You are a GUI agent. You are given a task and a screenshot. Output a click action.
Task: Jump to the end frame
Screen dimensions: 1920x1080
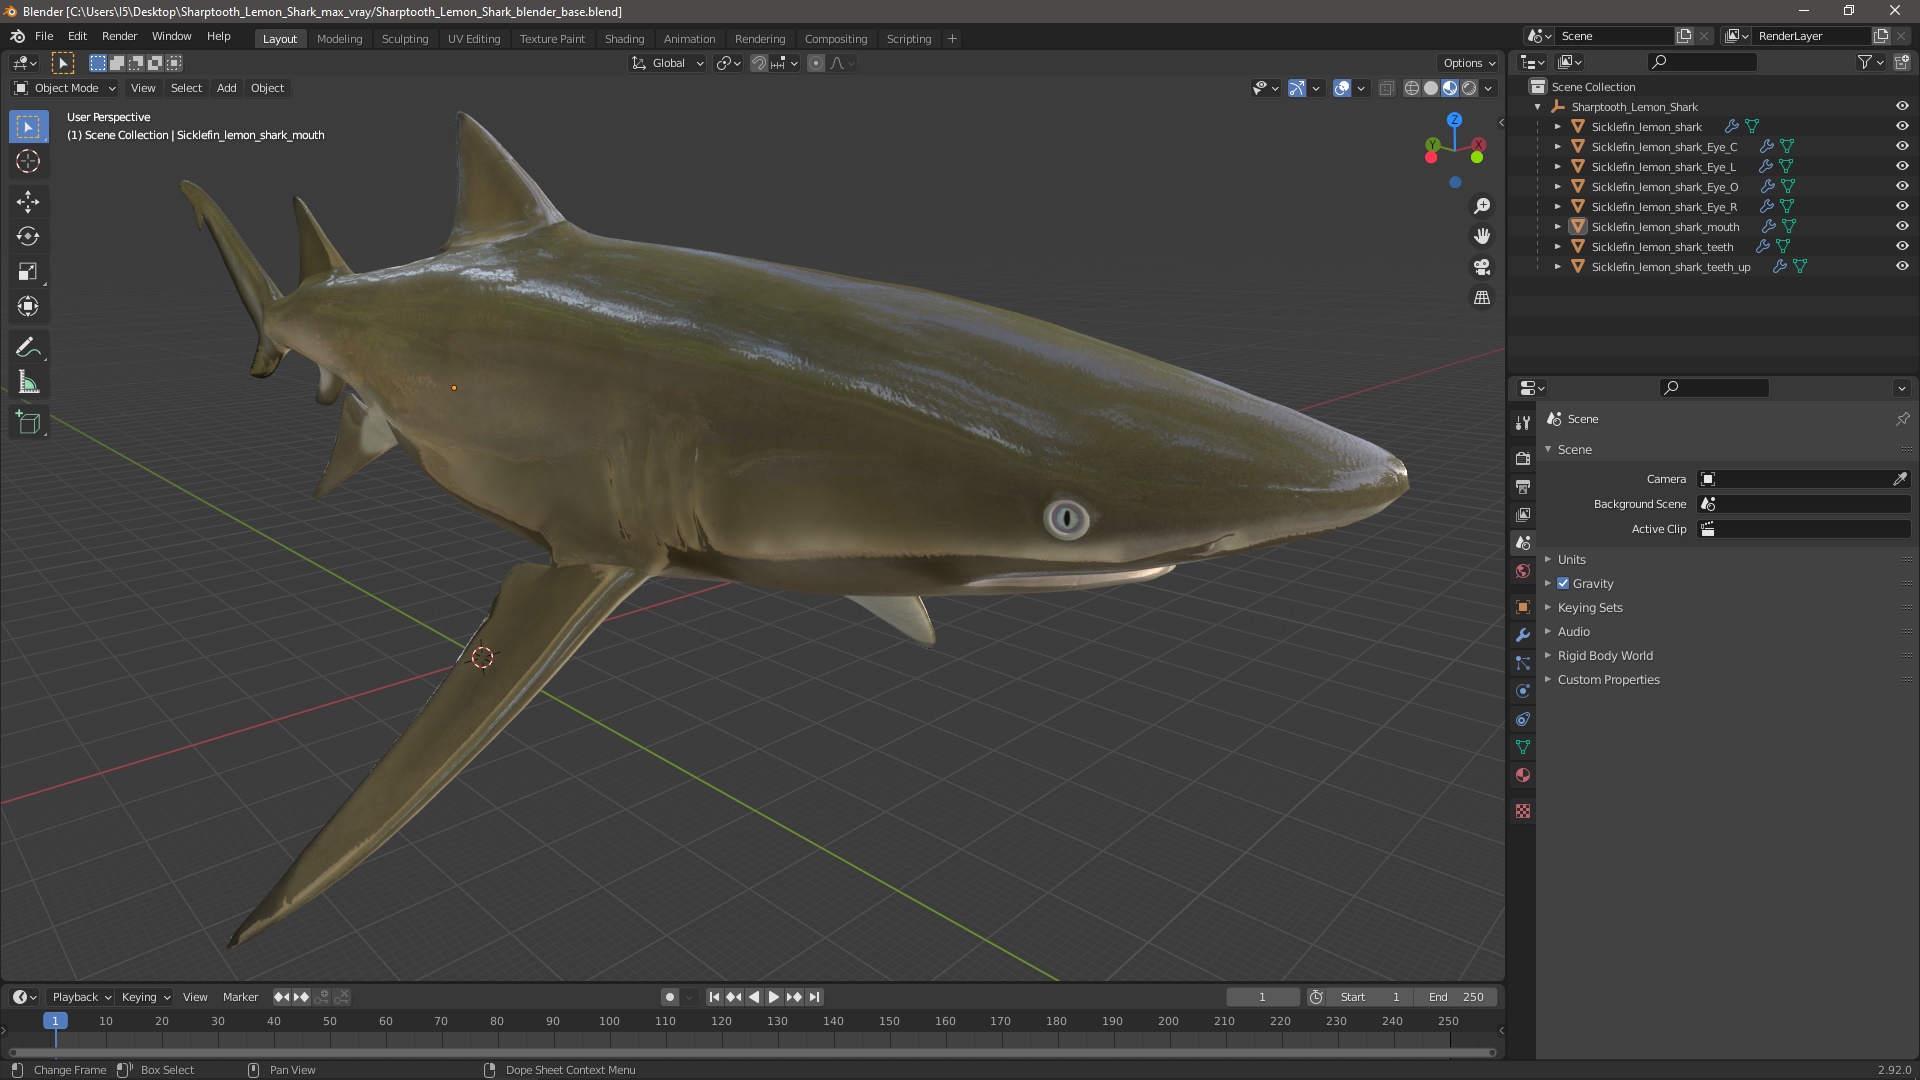(x=814, y=997)
